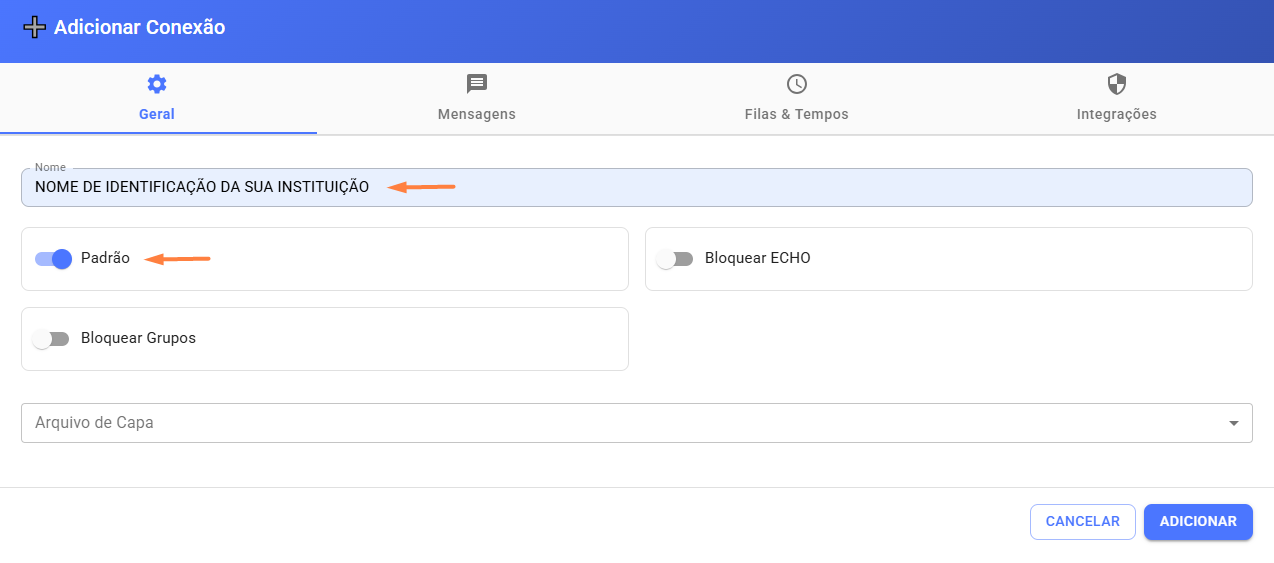Go to the Integrações tab label
1274x563 pixels.
pos(1117,114)
